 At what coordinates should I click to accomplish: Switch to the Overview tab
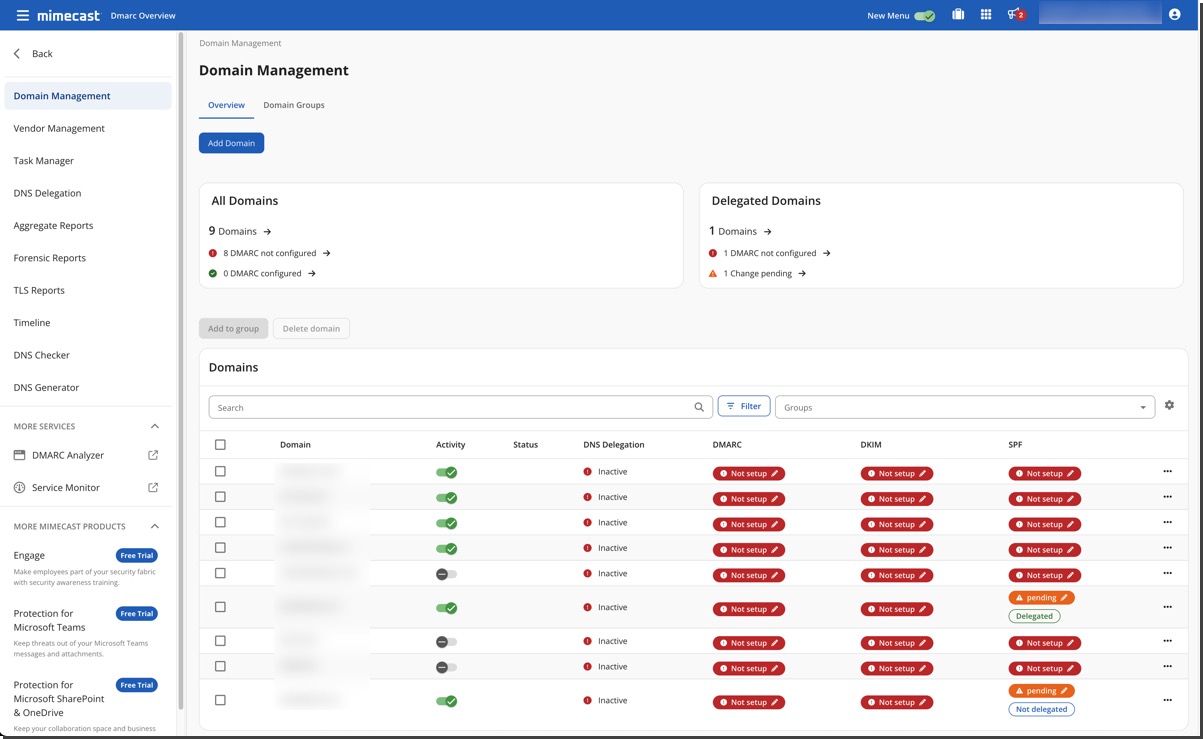[x=226, y=105]
